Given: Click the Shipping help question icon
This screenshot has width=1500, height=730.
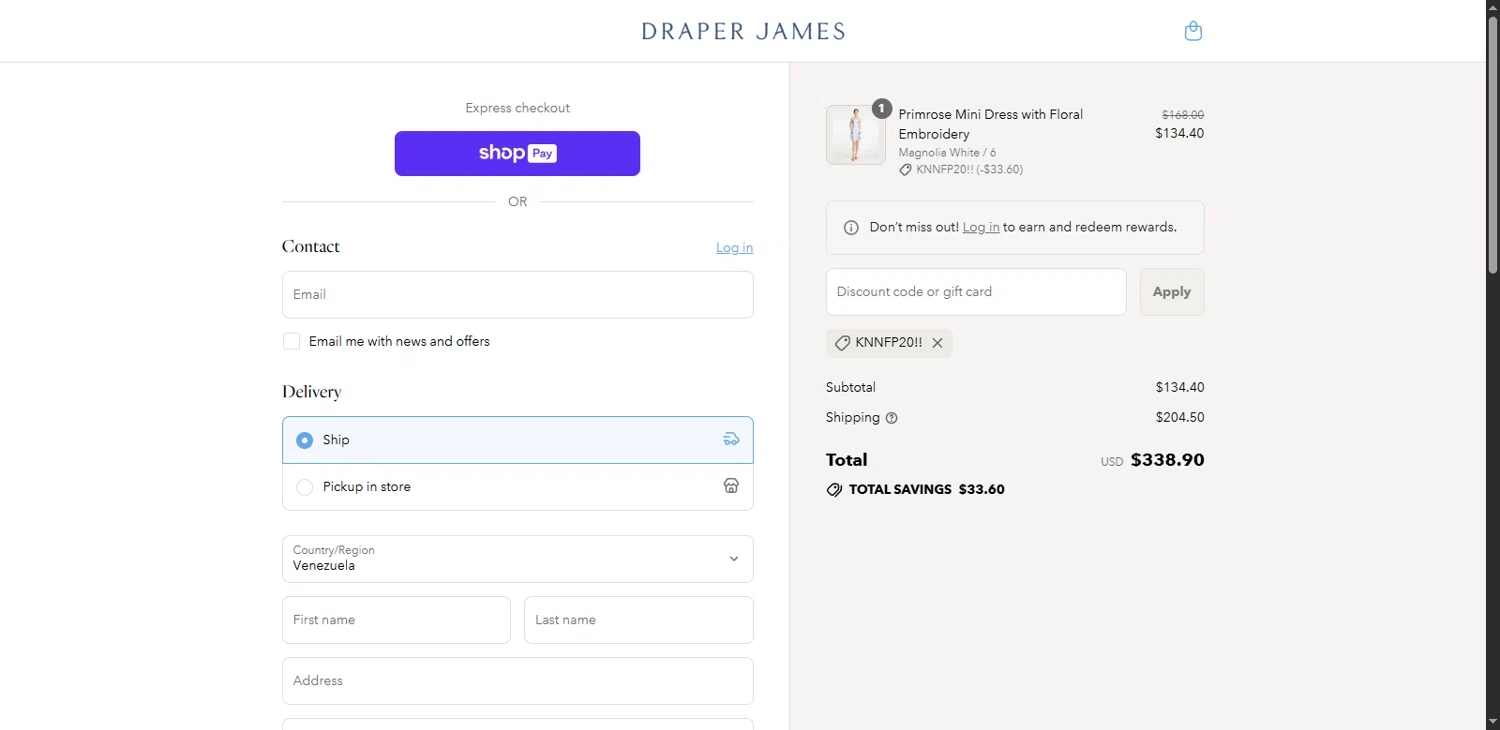Looking at the screenshot, I should tap(892, 418).
